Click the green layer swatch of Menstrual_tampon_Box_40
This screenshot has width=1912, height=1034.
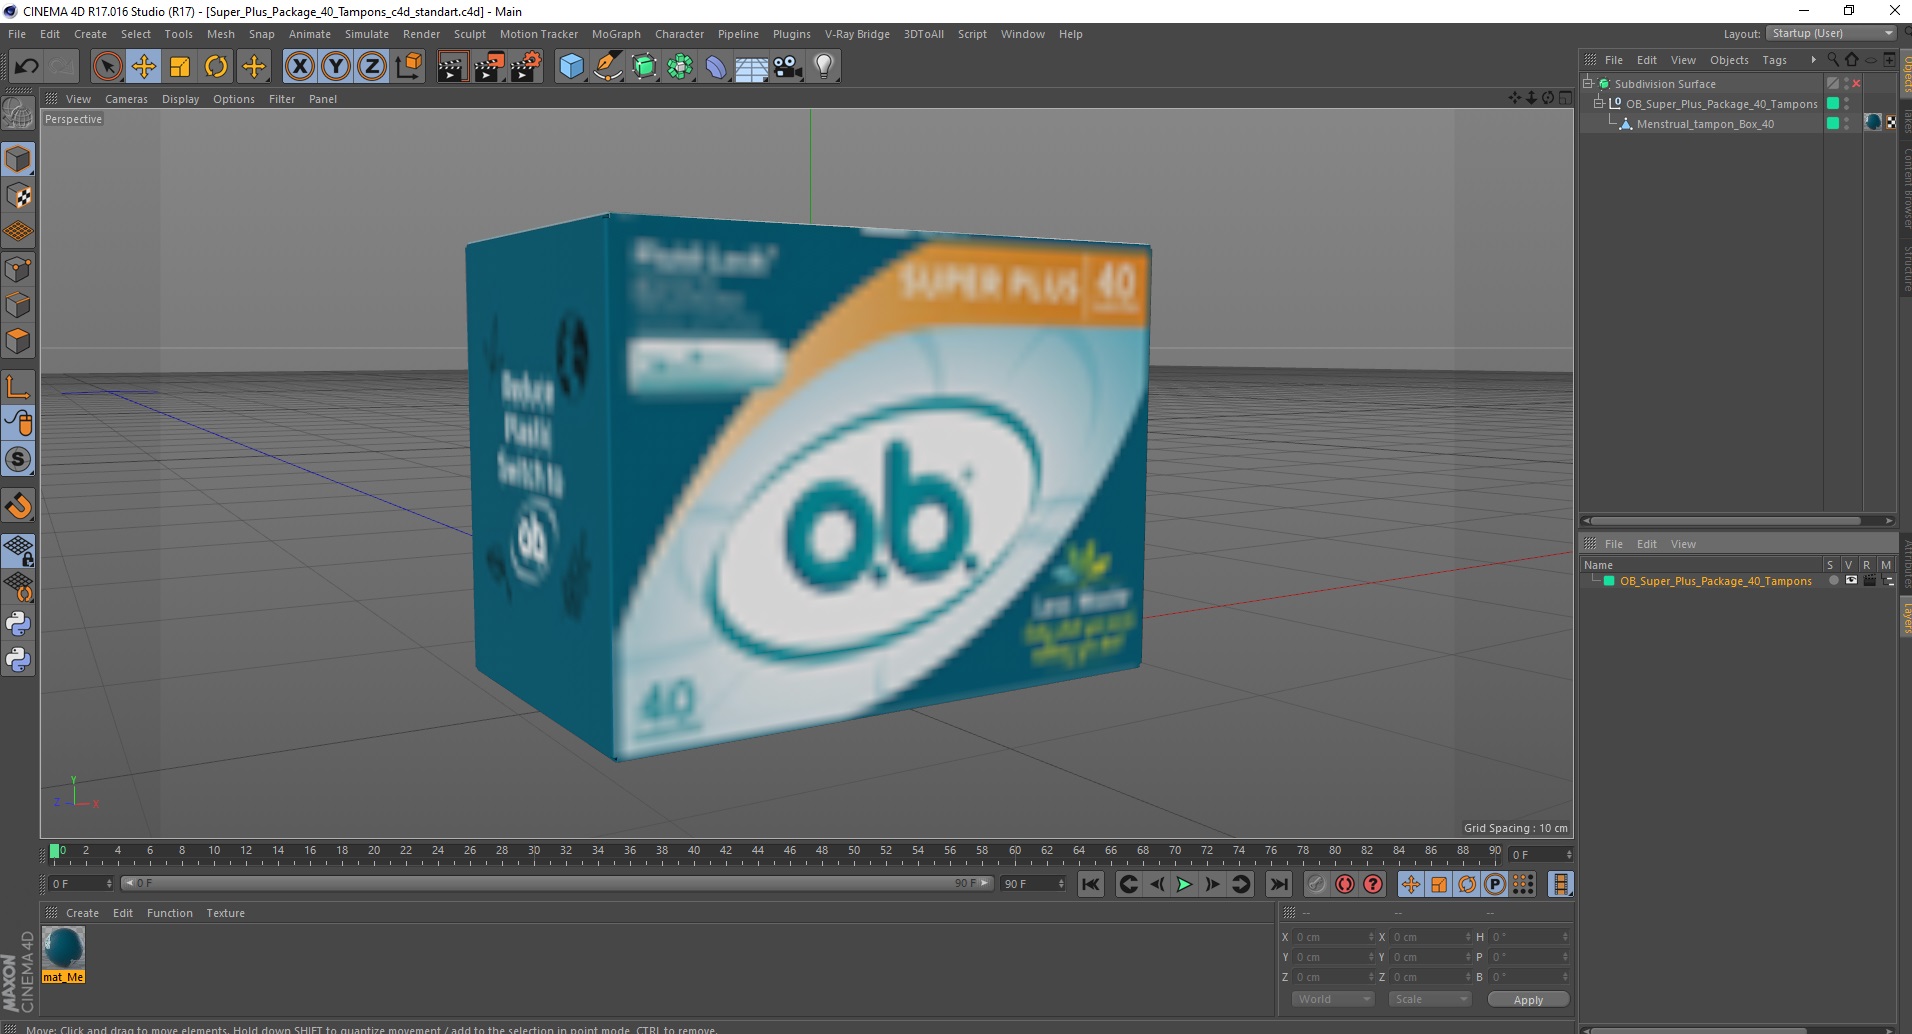click(x=1833, y=124)
